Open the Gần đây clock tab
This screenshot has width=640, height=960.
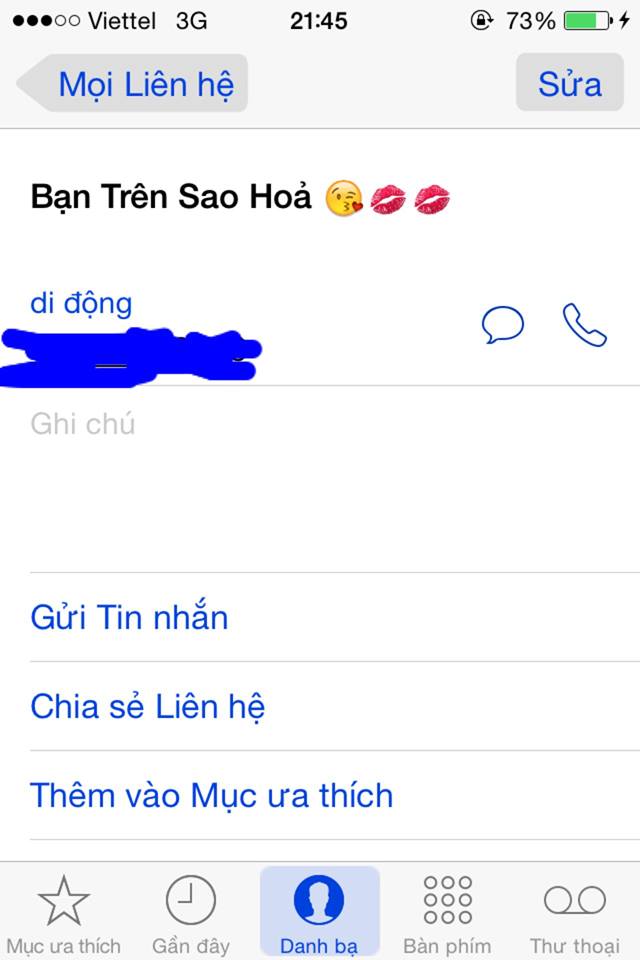click(x=191, y=913)
